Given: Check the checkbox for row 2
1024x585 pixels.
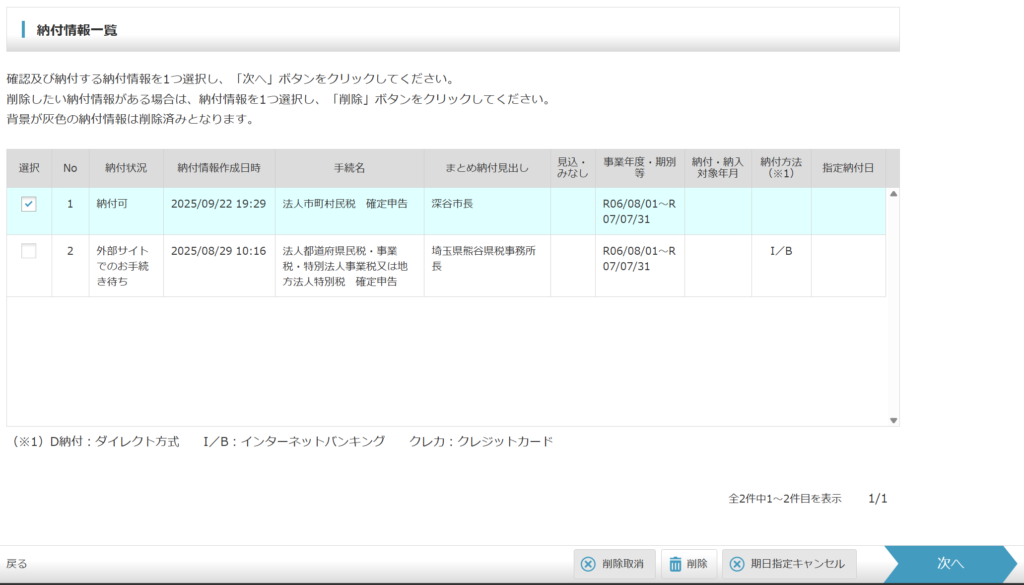Looking at the screenshot, I should pyautogui.click(x=29, y=251).
